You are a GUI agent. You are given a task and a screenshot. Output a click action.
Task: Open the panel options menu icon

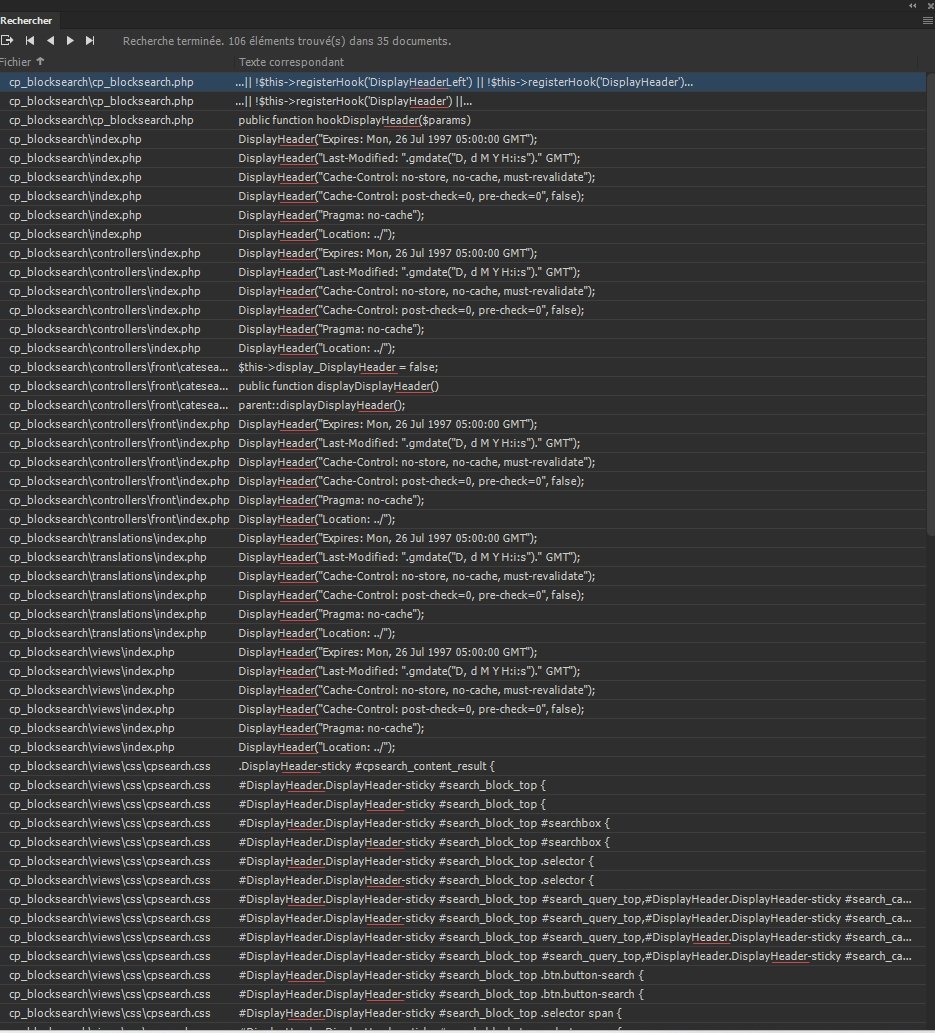[928, 20]
